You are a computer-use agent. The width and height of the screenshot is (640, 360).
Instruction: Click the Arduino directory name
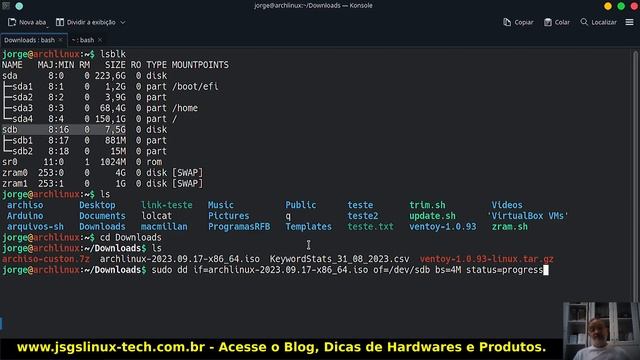25,216
